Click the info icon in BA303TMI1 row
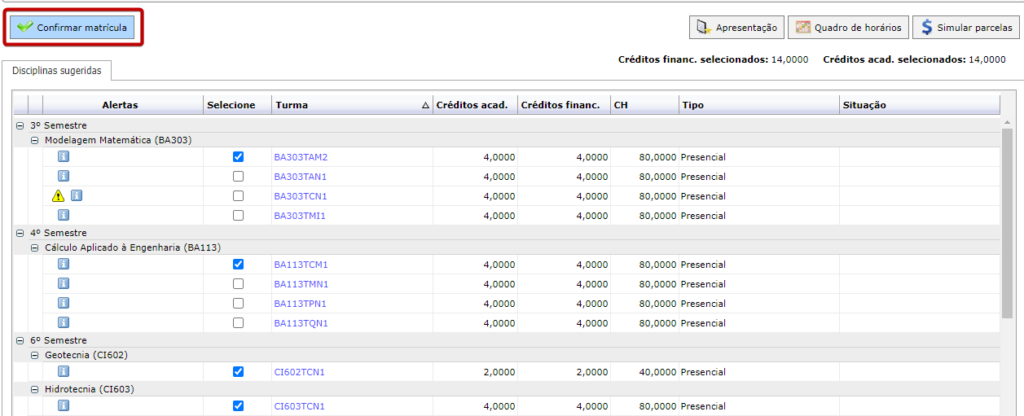The width and height of the screenshot is (1024, 416). pos(63,215)
